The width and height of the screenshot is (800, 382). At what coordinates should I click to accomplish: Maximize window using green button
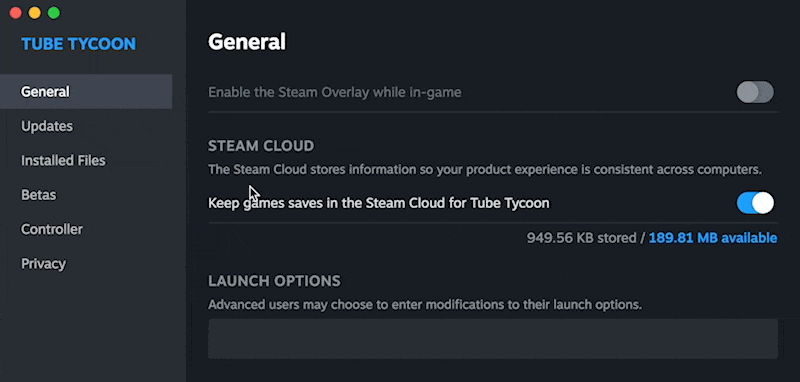tap(54, 13)
